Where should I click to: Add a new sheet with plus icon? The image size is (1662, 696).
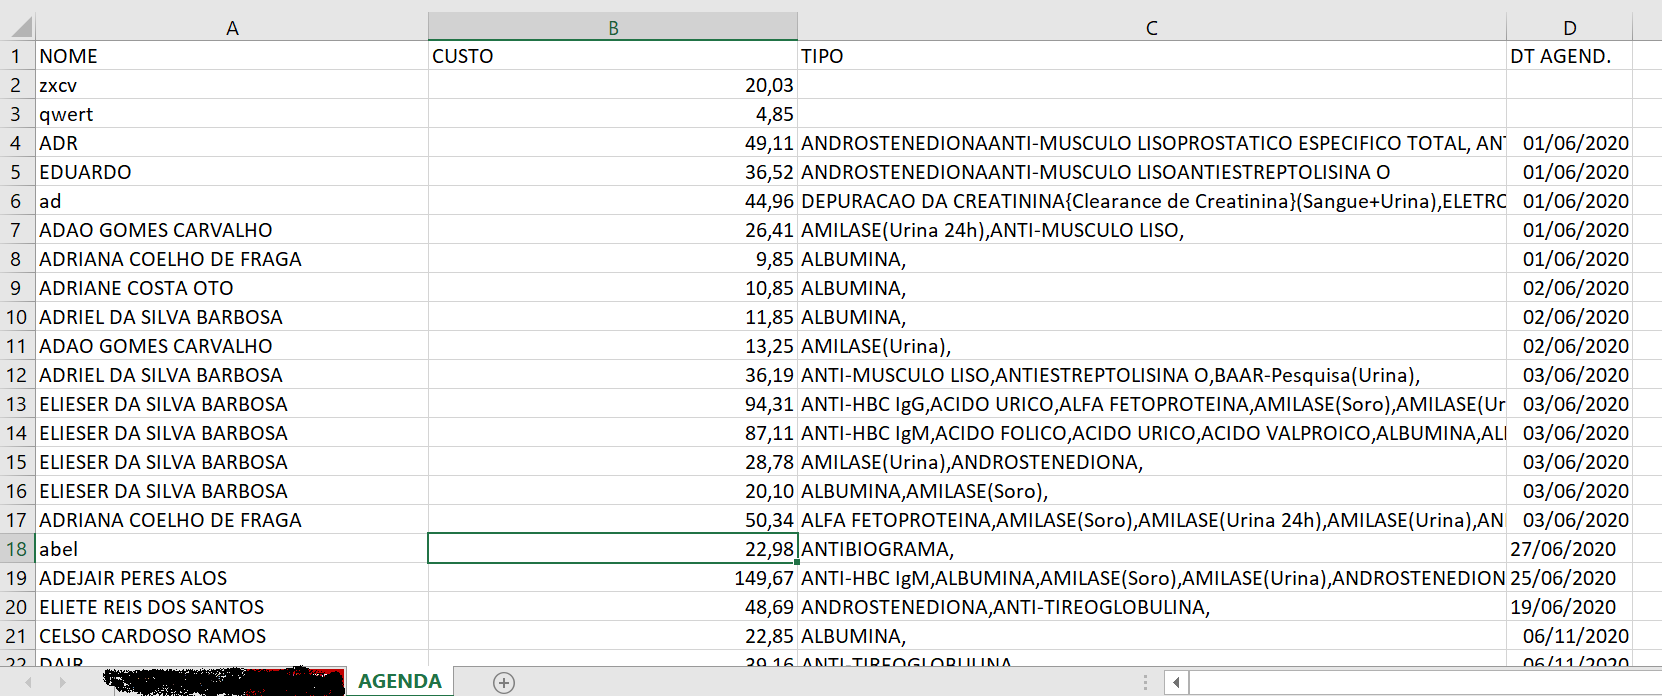click(x=504, y=683)
